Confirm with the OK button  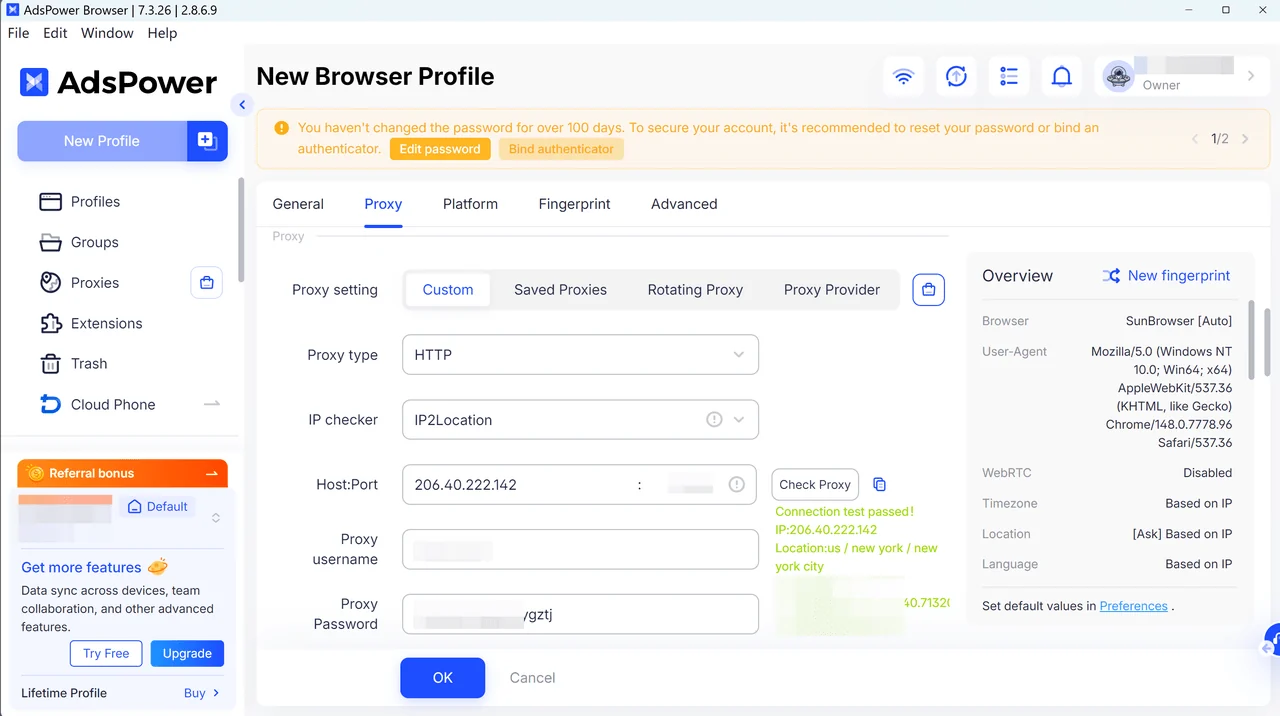click(x=443, y=678)
